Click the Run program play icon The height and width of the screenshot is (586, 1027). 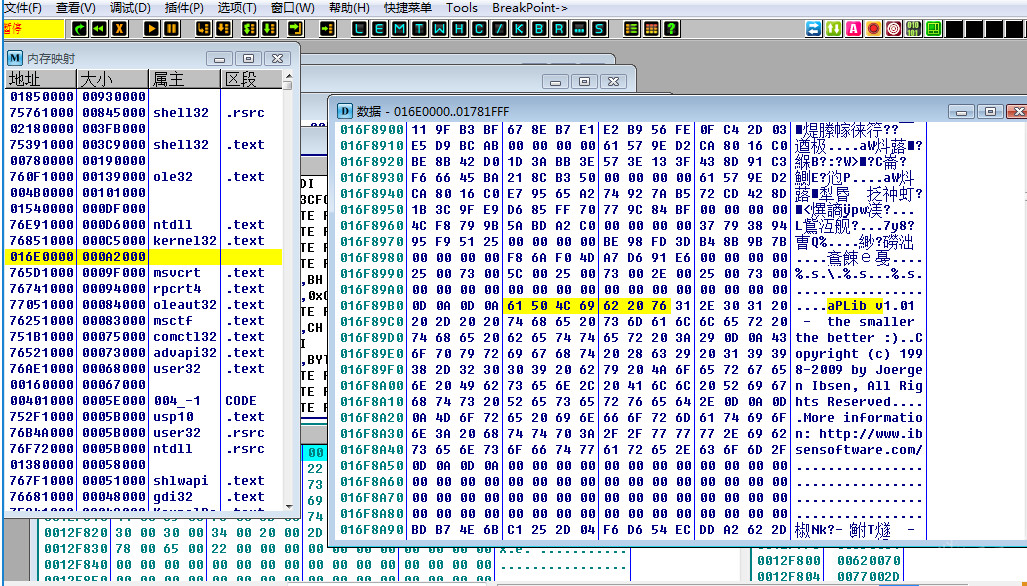(x=151, y=29)
